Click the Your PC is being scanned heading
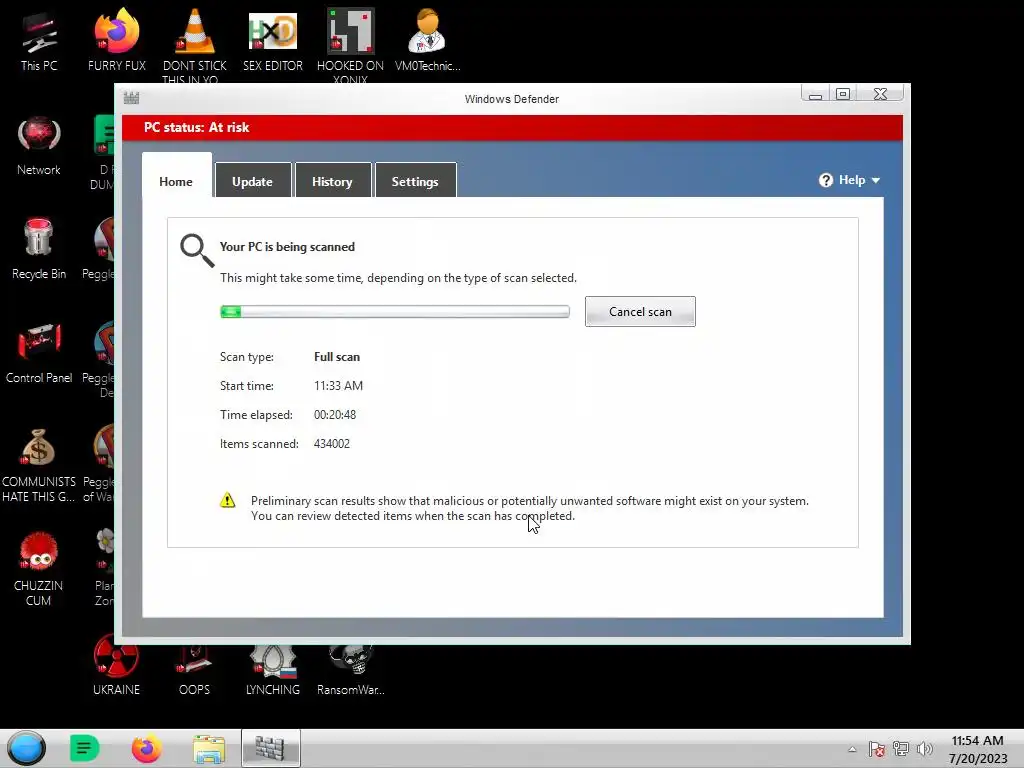Image resolution: width=1024 pixels, height=768 pixels. pyautogui.click(x=287, y=247)
